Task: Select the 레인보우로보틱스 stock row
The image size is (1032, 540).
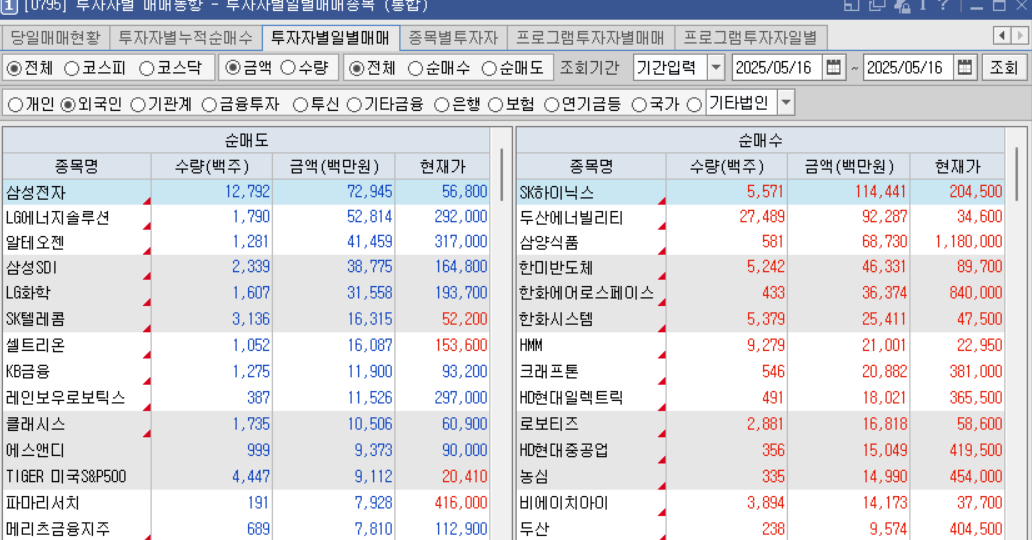Action: 246,398
